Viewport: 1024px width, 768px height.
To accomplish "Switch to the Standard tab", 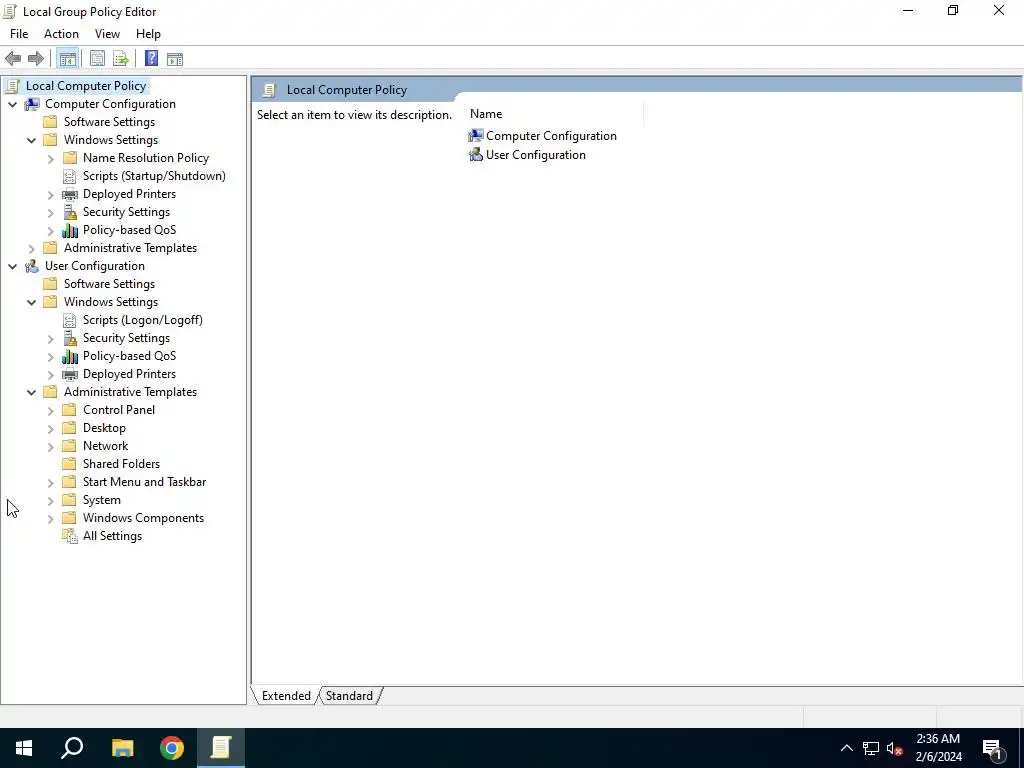I will (x=349, y=696).
